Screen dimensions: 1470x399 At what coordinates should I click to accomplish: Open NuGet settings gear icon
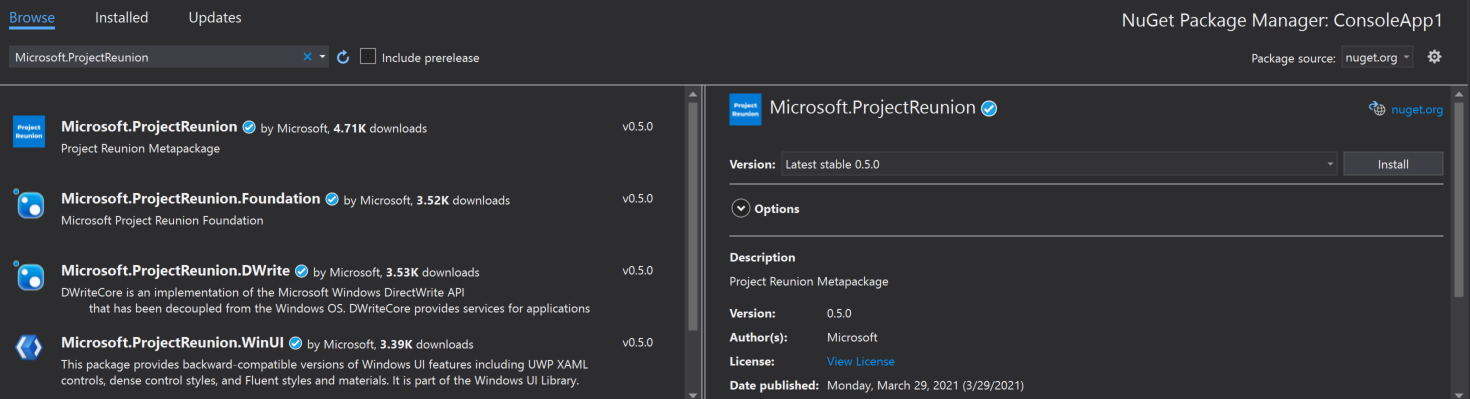[1434, 57]
